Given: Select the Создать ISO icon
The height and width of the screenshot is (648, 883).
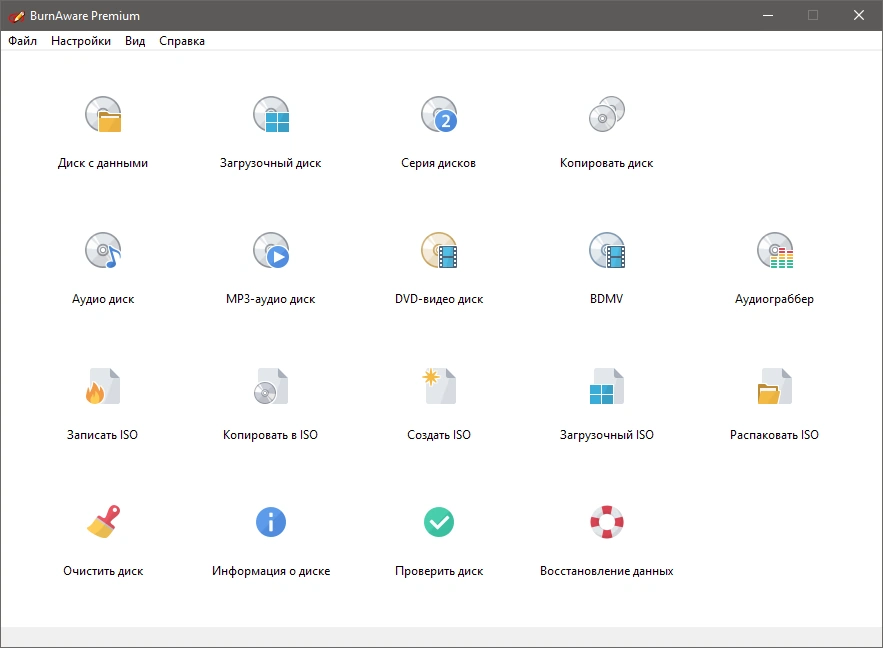Looking at the screenshot, I should pyautogui.click(x=439, y=386).
